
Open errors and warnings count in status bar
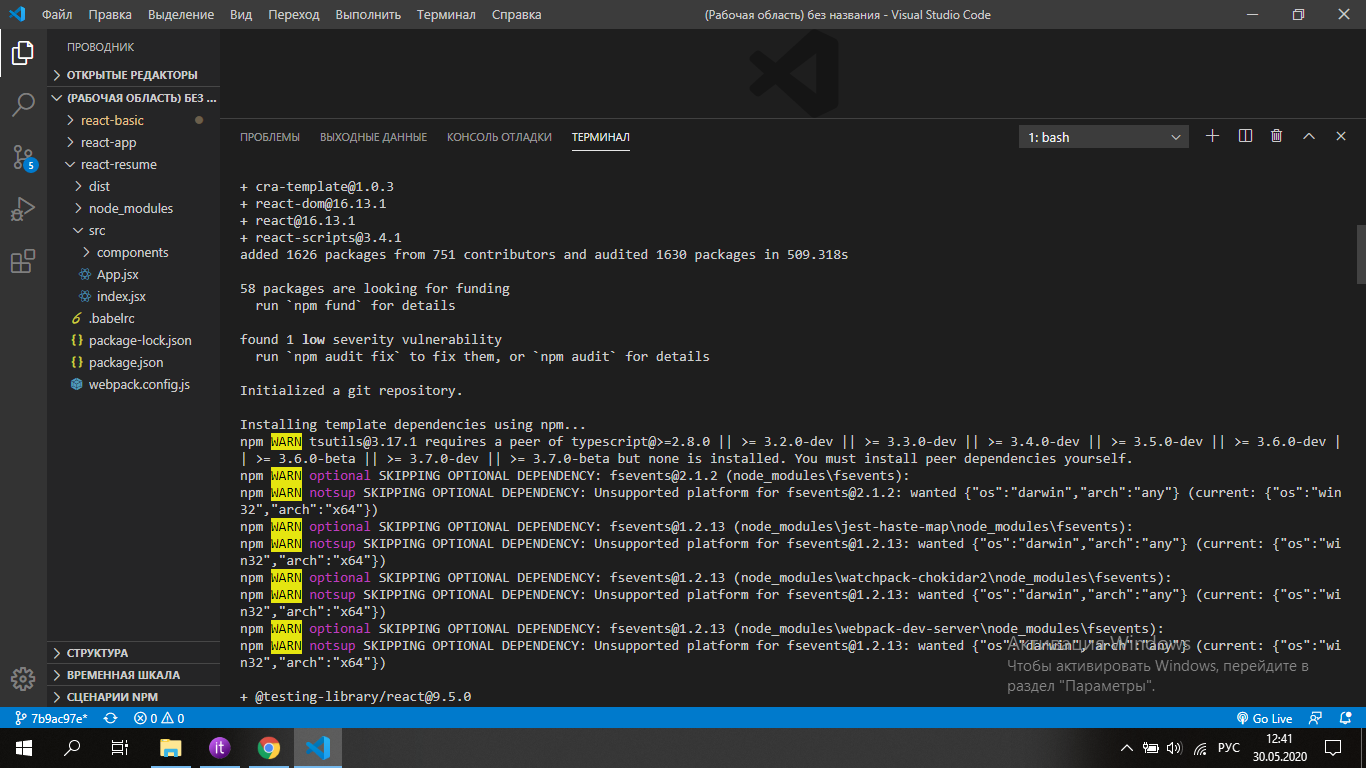[x=159, y=718]
